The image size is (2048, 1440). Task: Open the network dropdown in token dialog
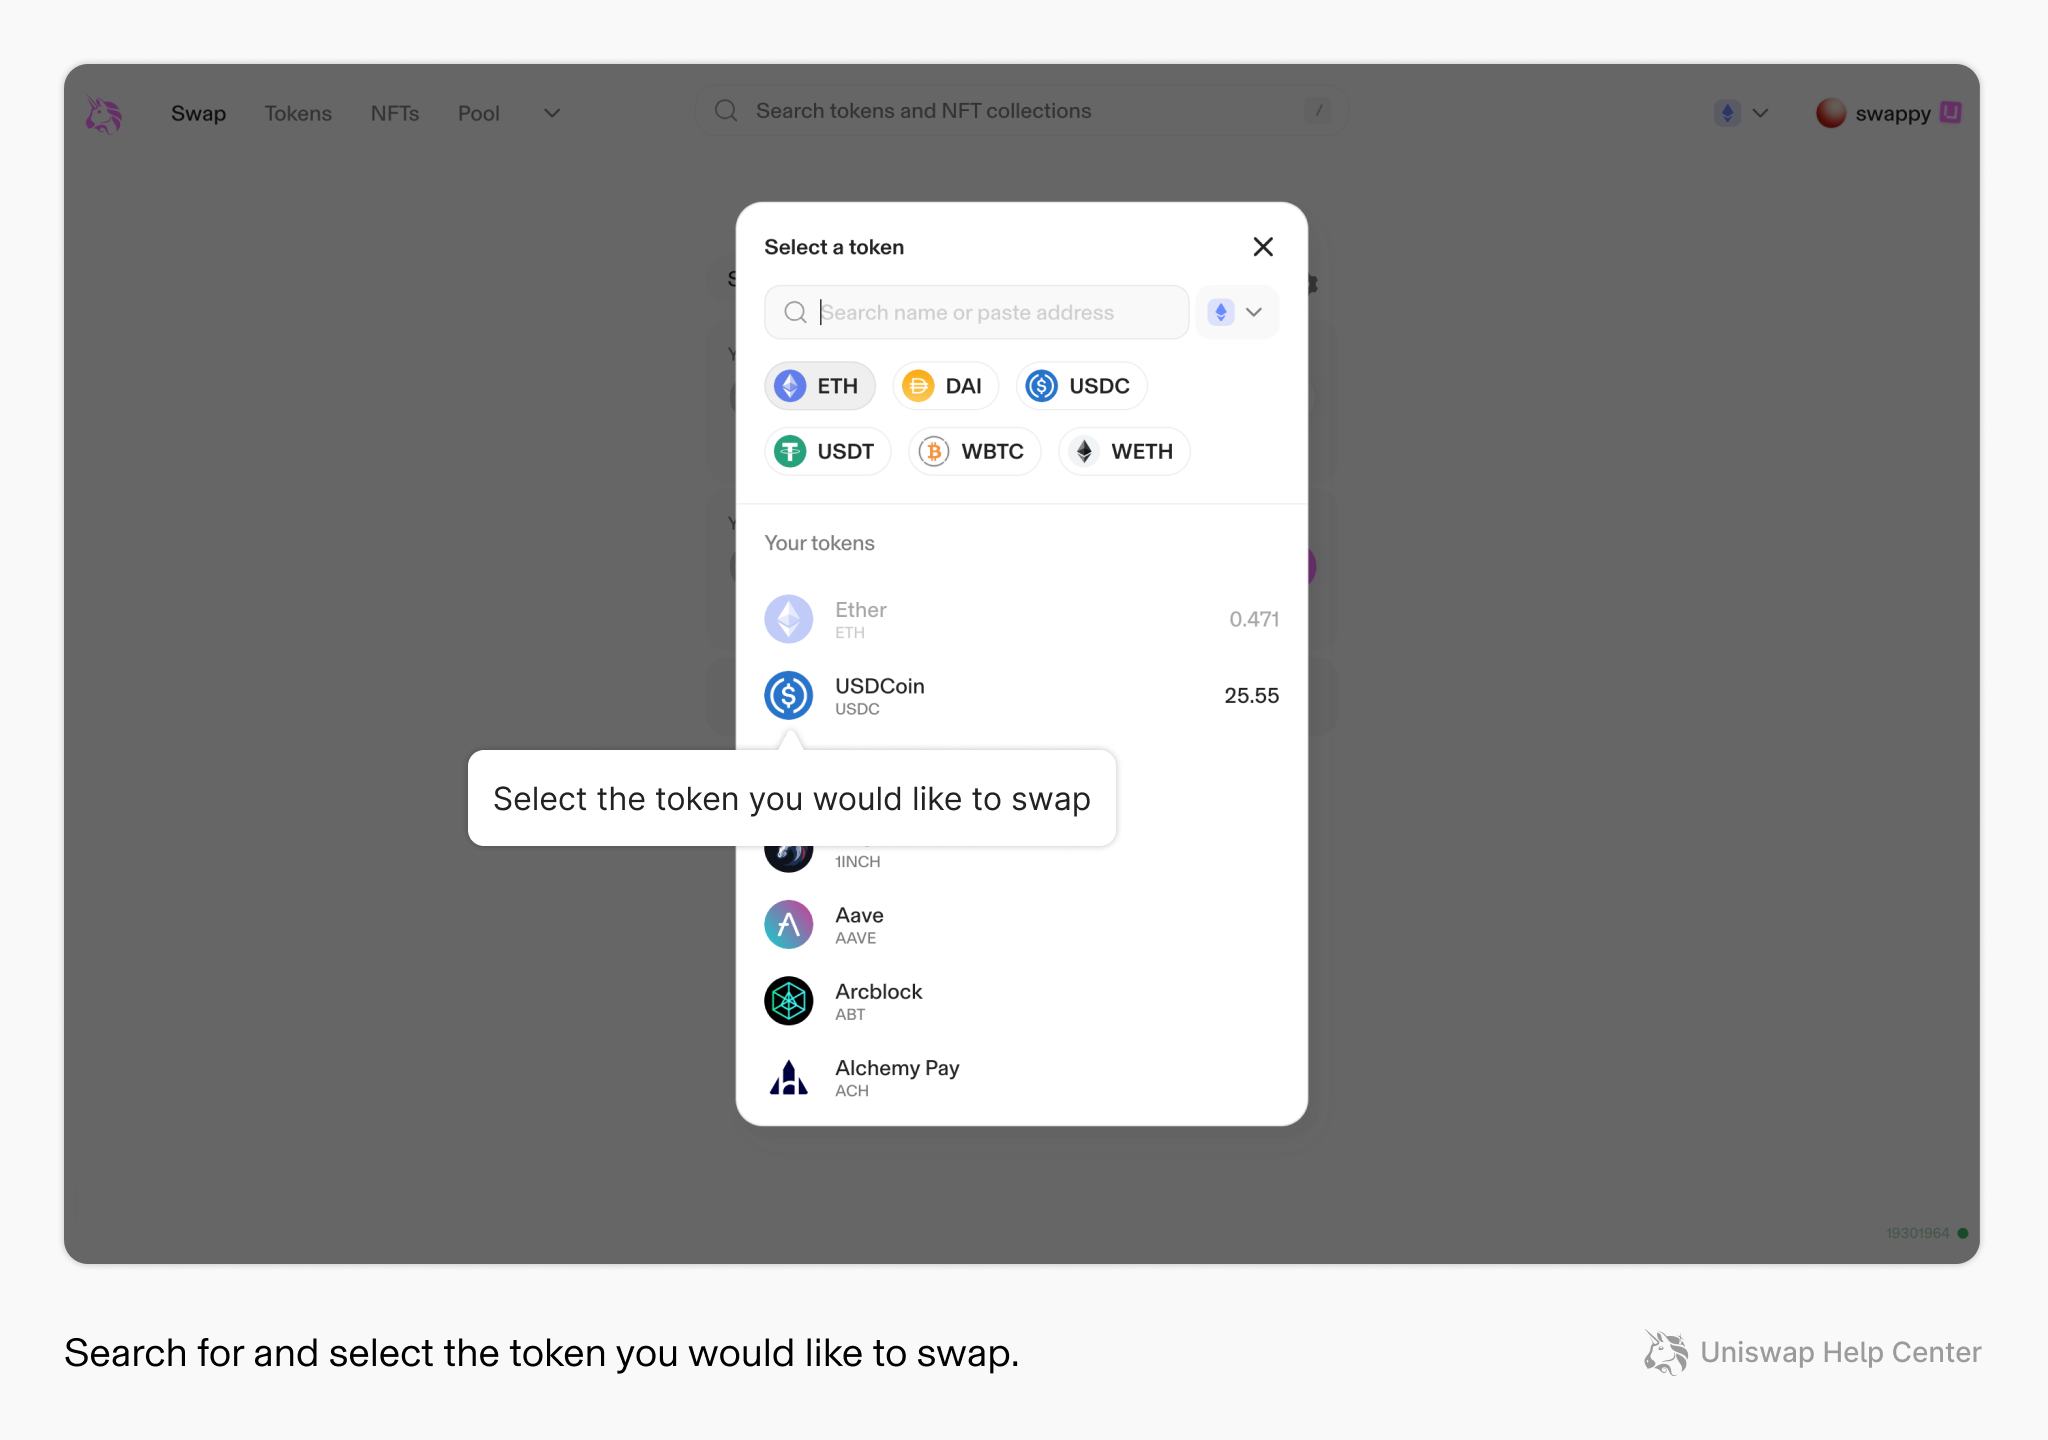click(x=1237, y=312)
